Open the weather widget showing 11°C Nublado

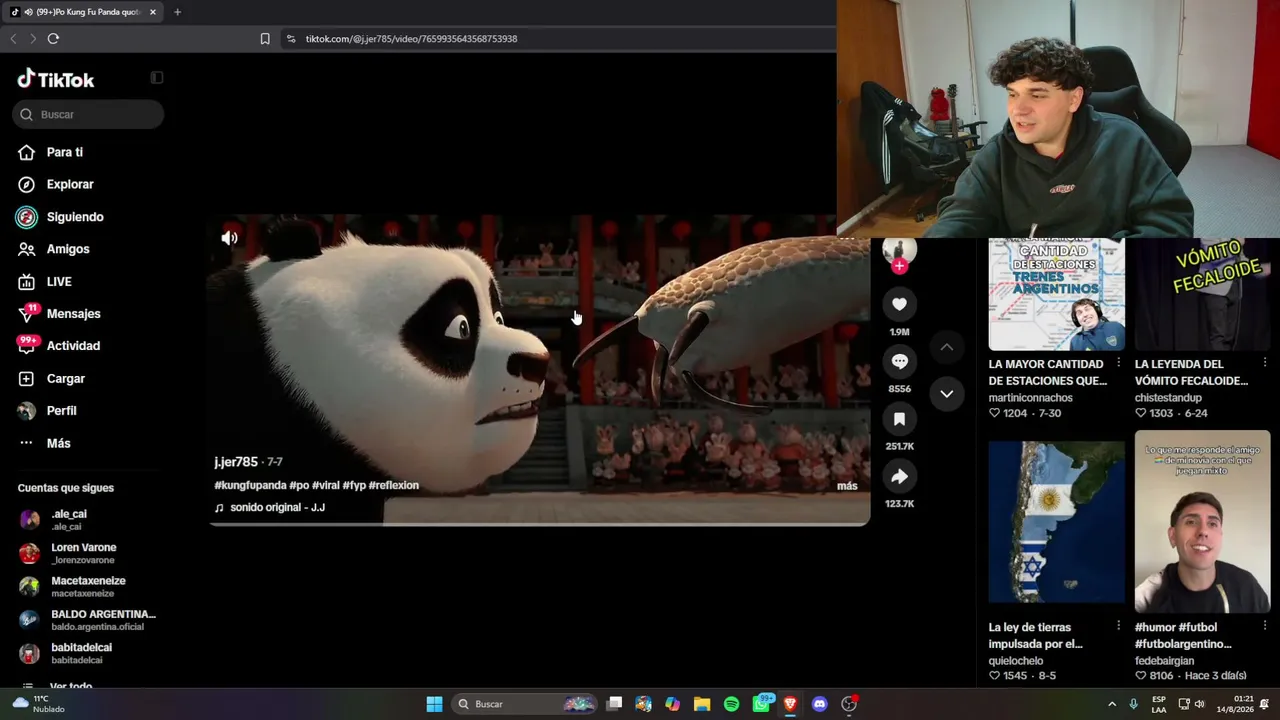pos(38,704)
